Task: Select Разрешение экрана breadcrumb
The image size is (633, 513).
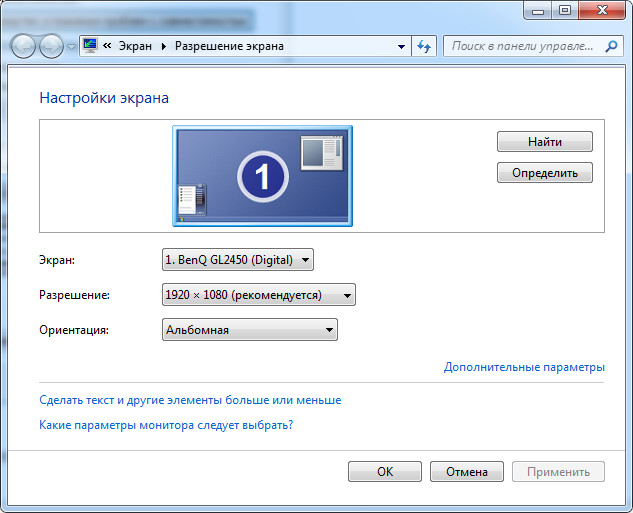Action: tap(229, 46)
